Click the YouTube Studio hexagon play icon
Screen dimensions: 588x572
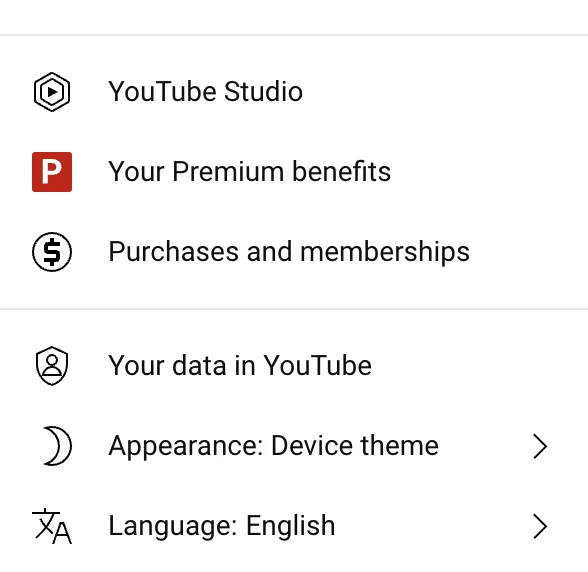pos(52,92)
